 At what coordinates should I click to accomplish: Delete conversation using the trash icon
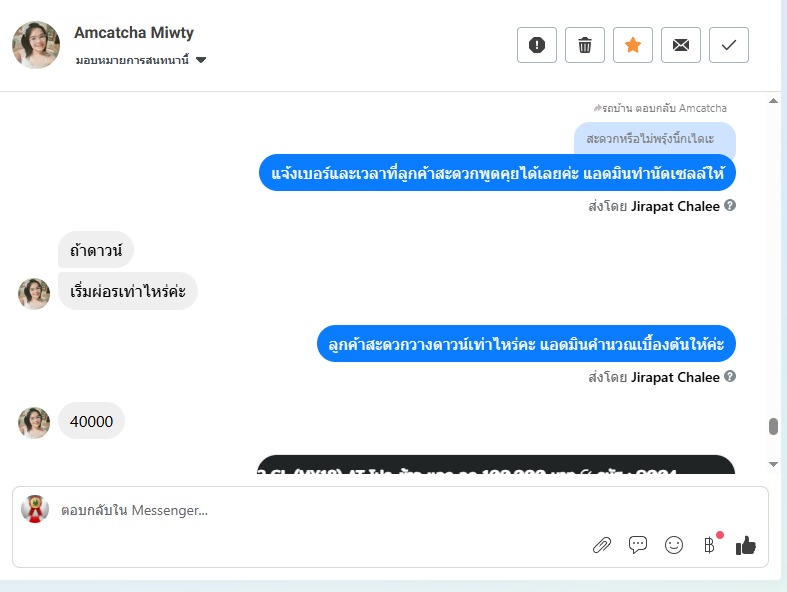pyautogui.click(x=585, y=45)
